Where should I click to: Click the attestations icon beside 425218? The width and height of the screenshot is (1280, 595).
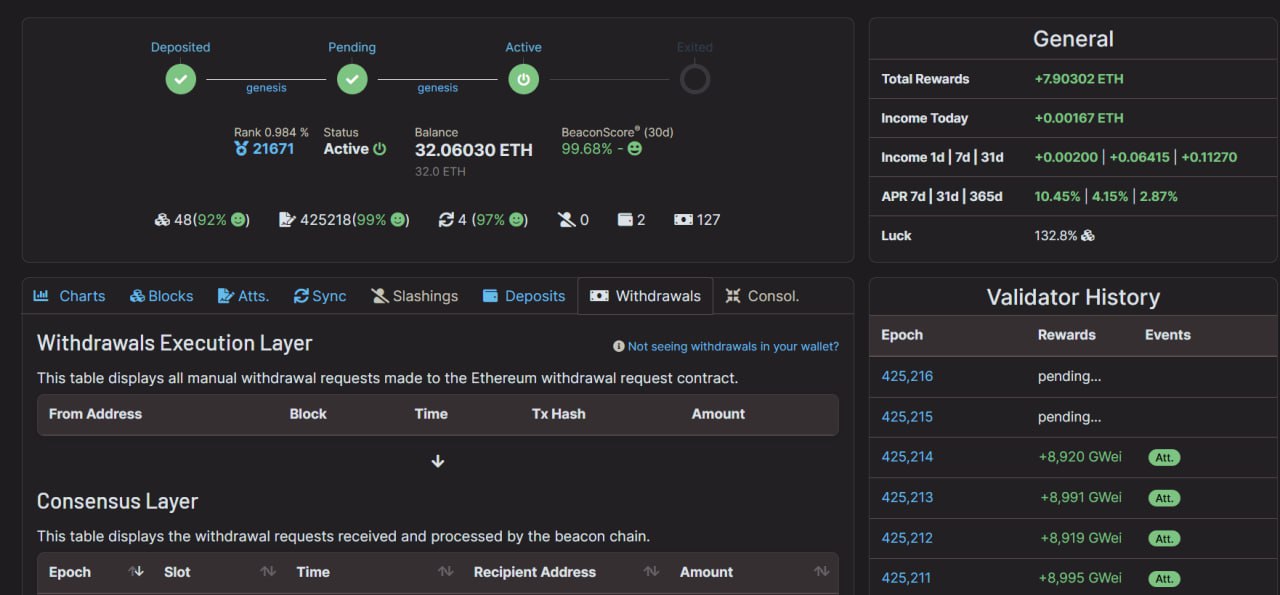tap(287, 220)
